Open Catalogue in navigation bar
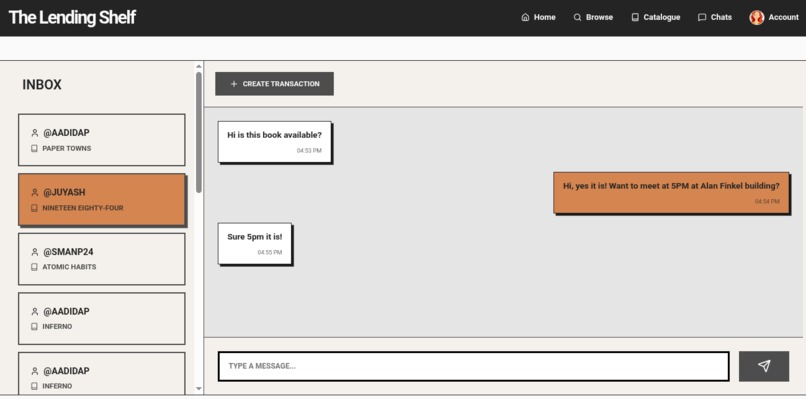The width and height of the screenshot is (806, 399). 655,17
